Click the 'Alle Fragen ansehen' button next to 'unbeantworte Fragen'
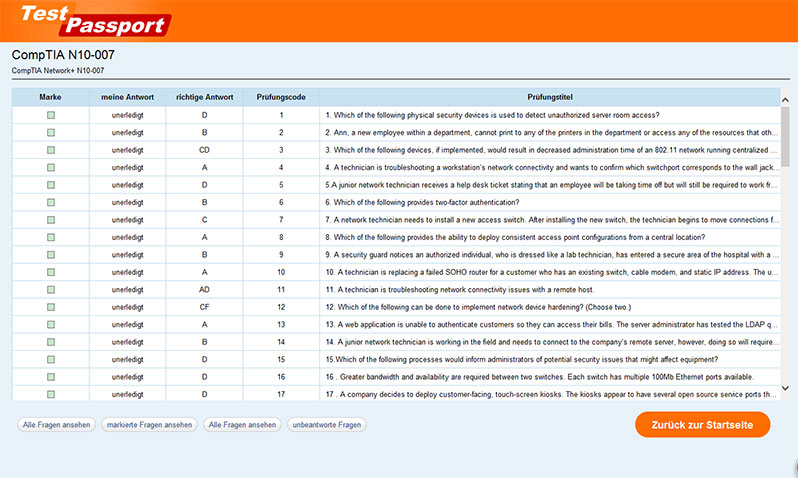Viewport: 798px width, 478px height. (242, 425)
